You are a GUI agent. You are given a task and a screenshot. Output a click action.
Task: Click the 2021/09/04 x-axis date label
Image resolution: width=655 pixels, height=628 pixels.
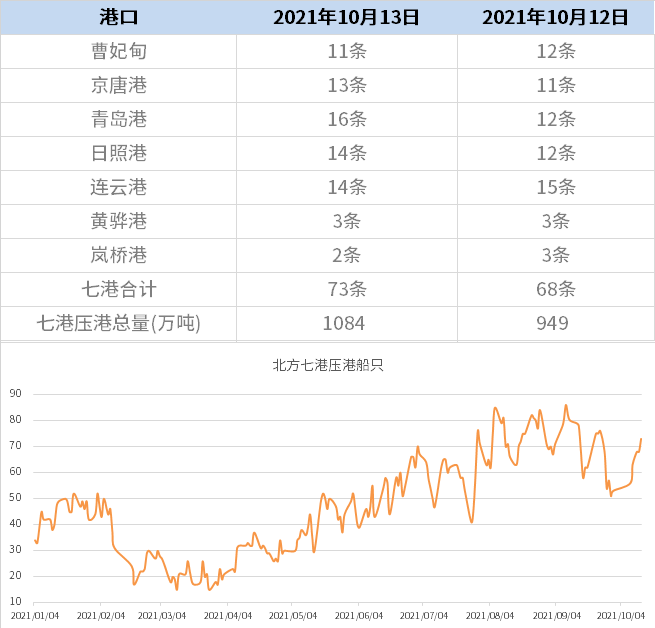tap(556, 616)
